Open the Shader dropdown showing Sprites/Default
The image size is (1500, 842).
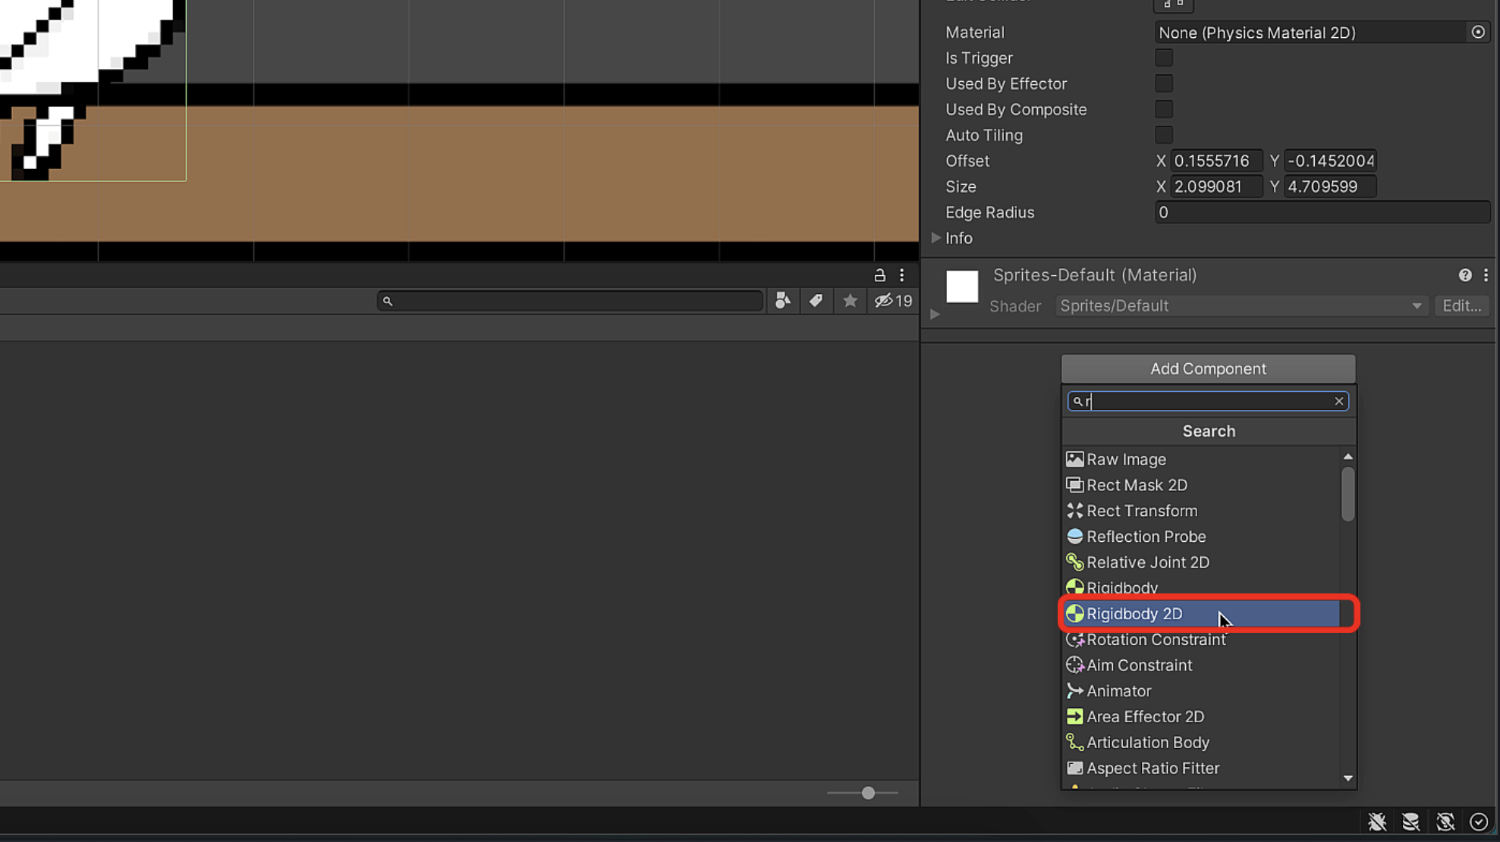coord(1241,306)
